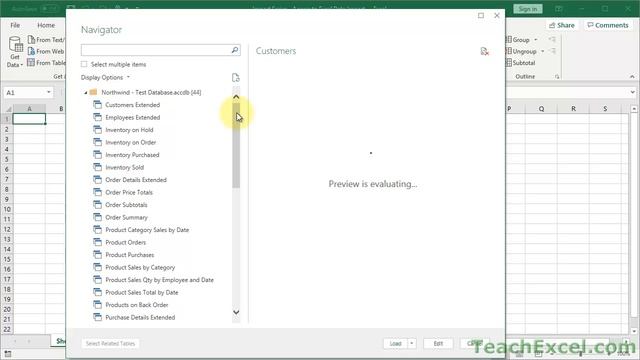Click the refresh page icon beside Display Options
The image size is (640, 360).
point(236,78)
